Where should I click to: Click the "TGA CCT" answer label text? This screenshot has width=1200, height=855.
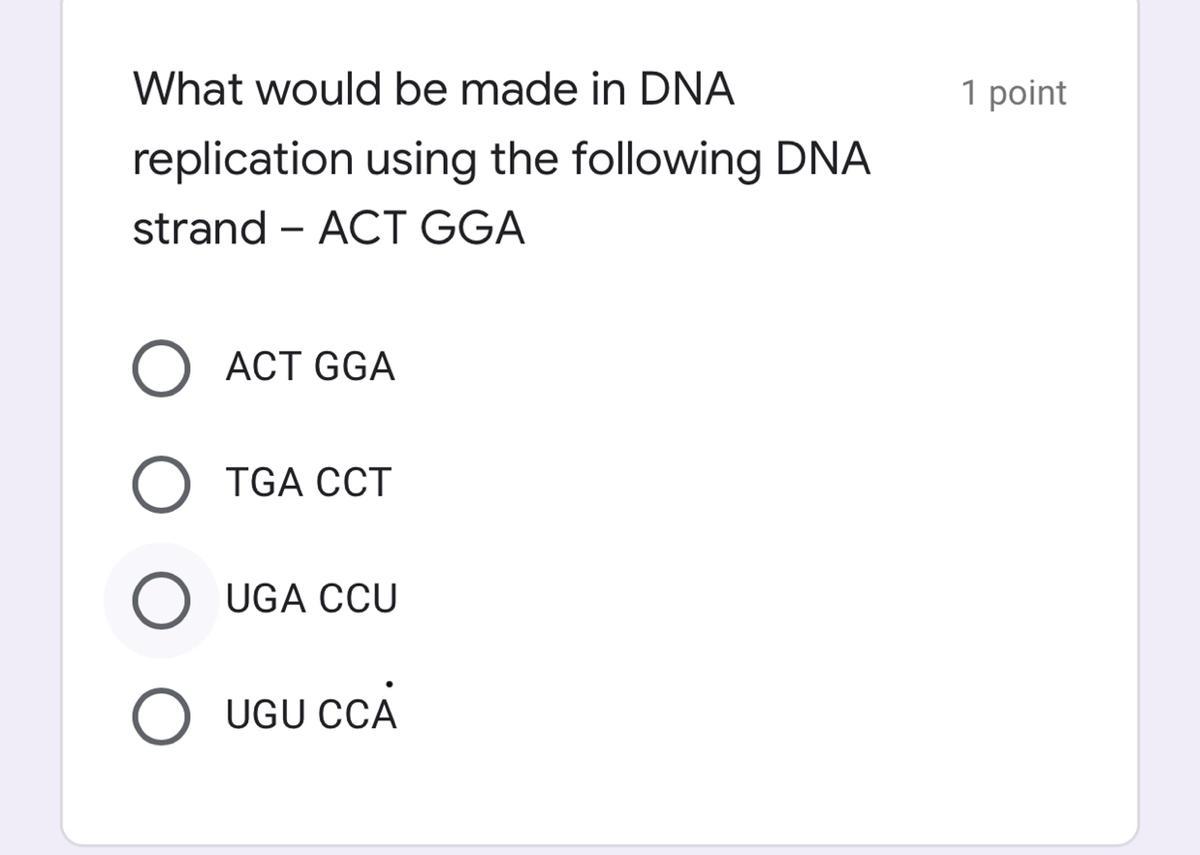(308, 484)
